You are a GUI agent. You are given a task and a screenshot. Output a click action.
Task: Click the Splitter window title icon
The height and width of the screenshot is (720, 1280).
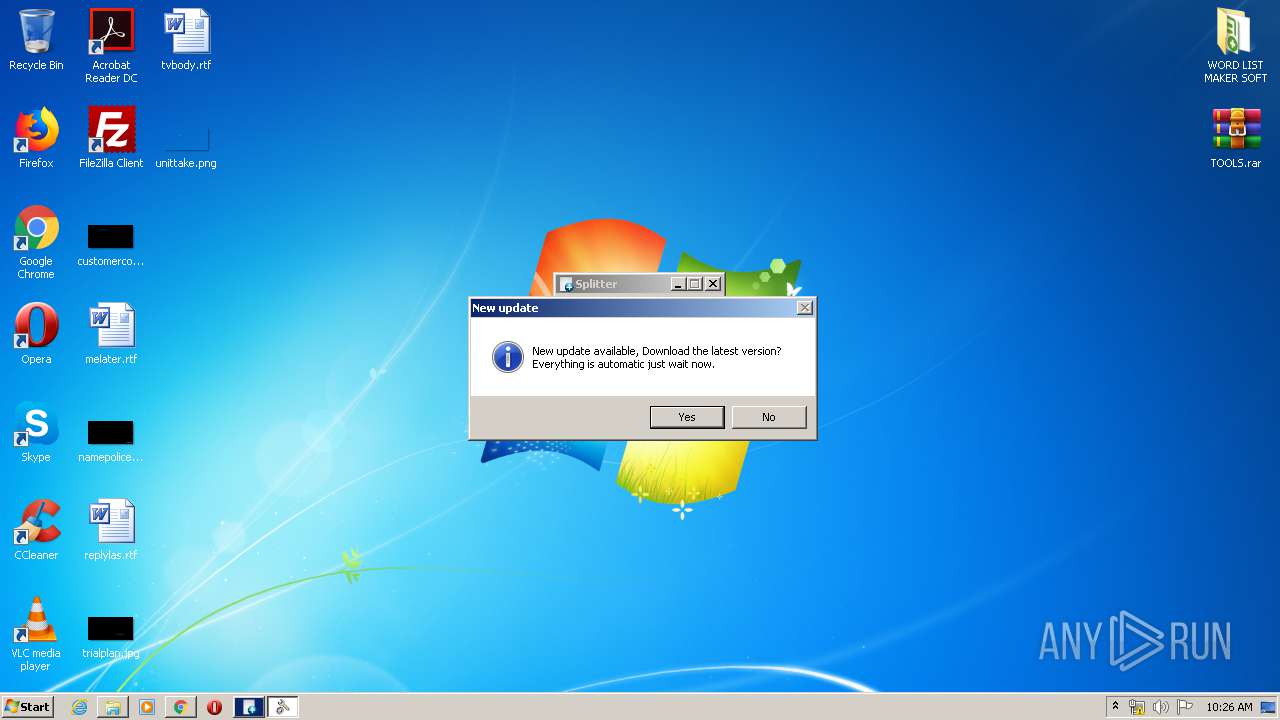[x=566, y=284]
